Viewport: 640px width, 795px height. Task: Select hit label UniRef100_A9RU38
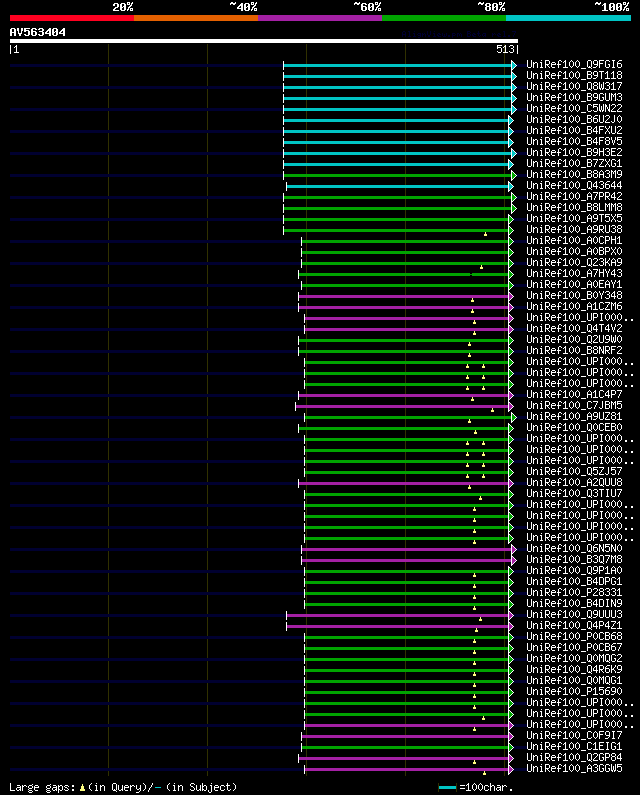click(574, 230)
